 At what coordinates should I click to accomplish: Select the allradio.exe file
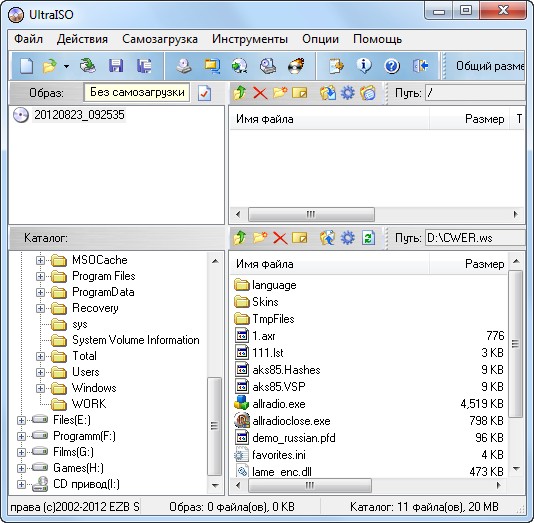(x=279, y=404)
